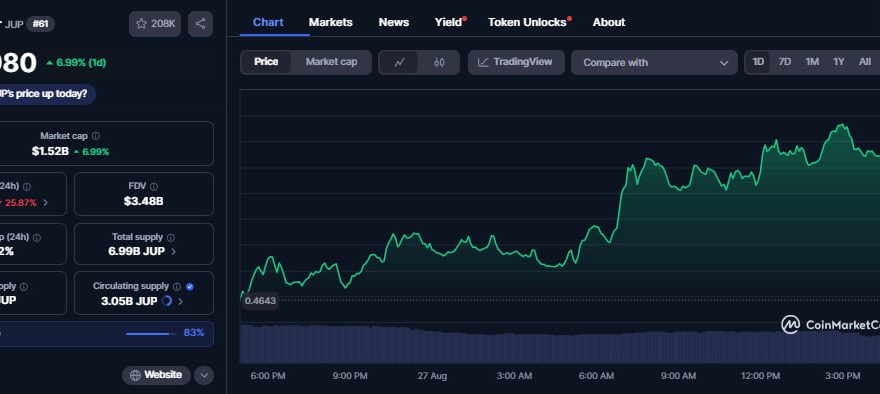Expand the 24h volume chevron arrow
880x394 pixels.
click(45, 203)
